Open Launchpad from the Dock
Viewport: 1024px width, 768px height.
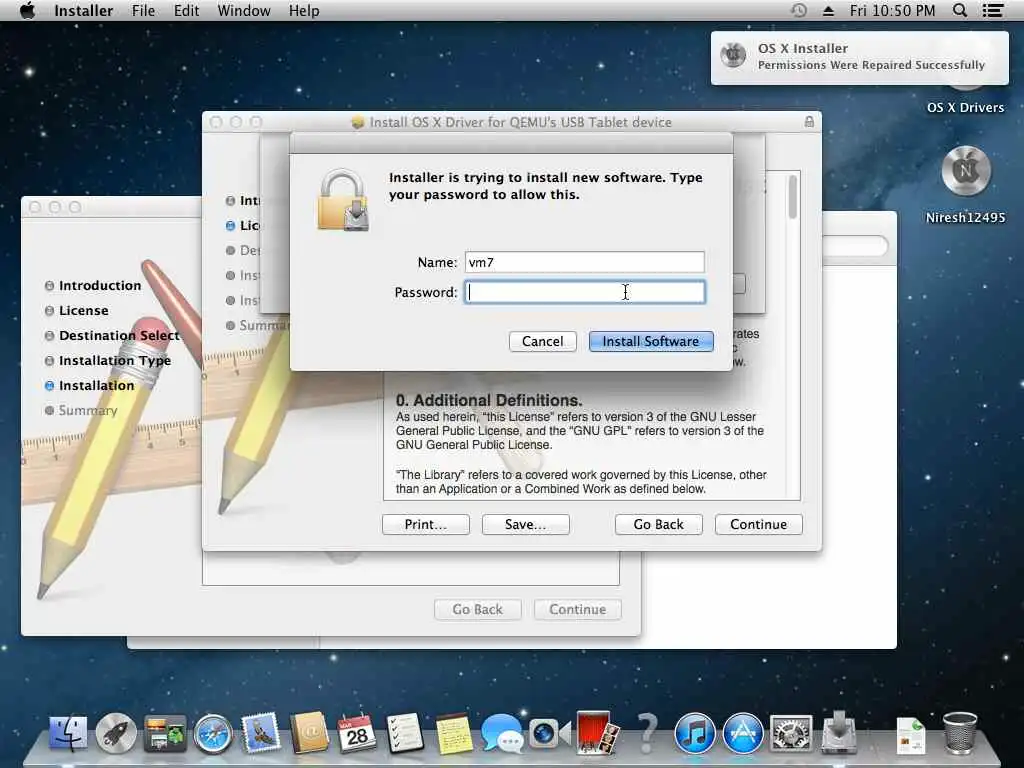click(116, 733)
